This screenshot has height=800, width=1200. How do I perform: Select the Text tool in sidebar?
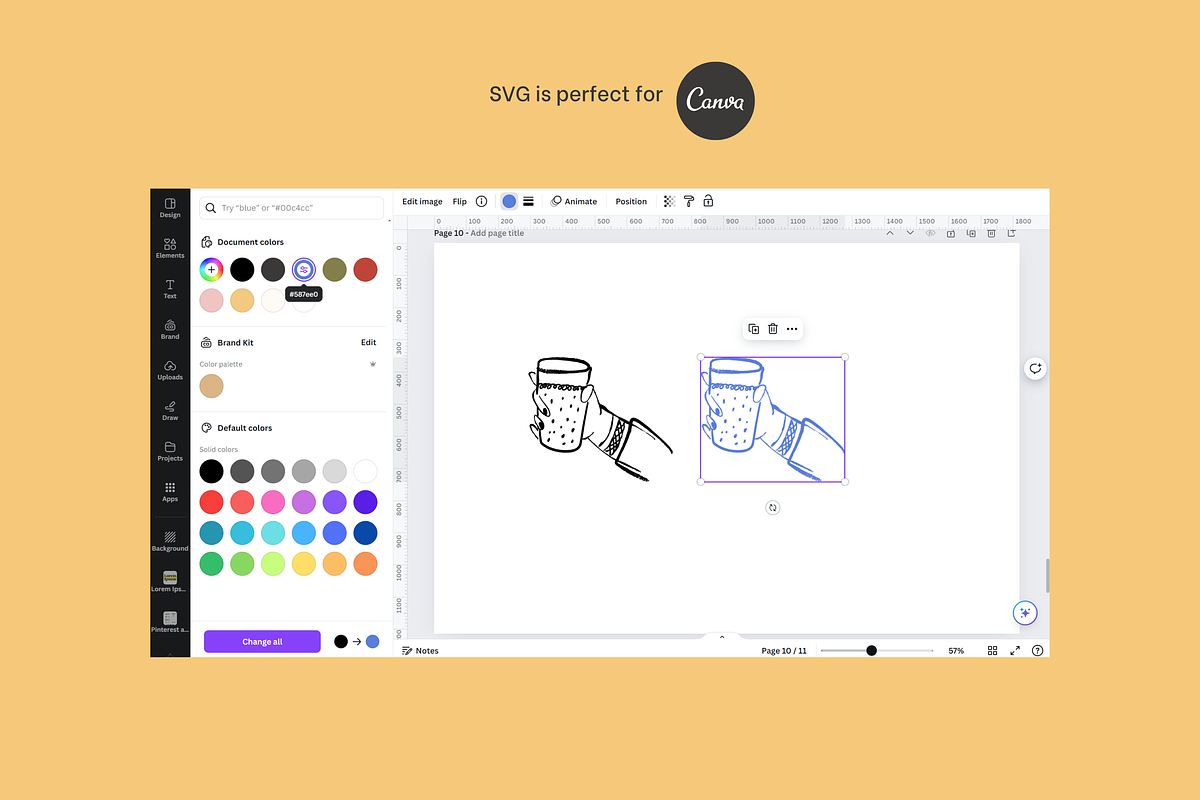(x=170, y=289)
